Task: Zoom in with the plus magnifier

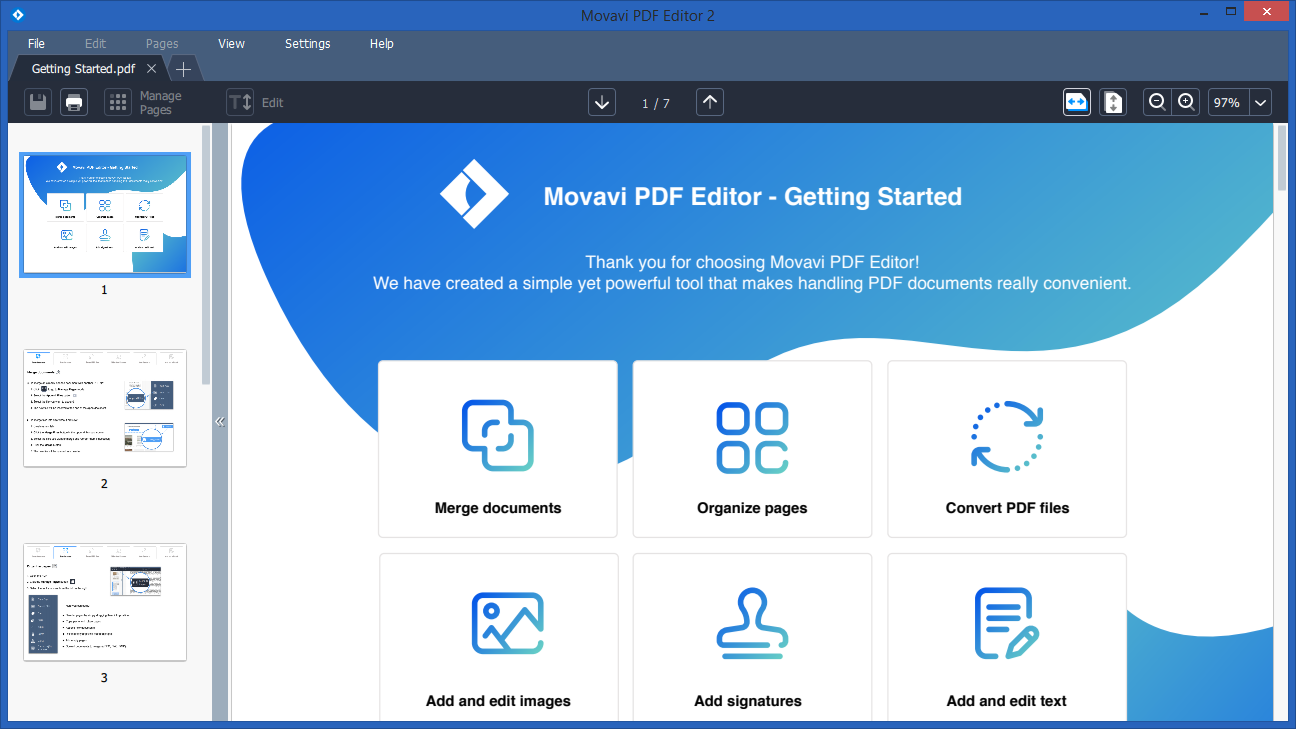Action: (x=1186, y=102)
